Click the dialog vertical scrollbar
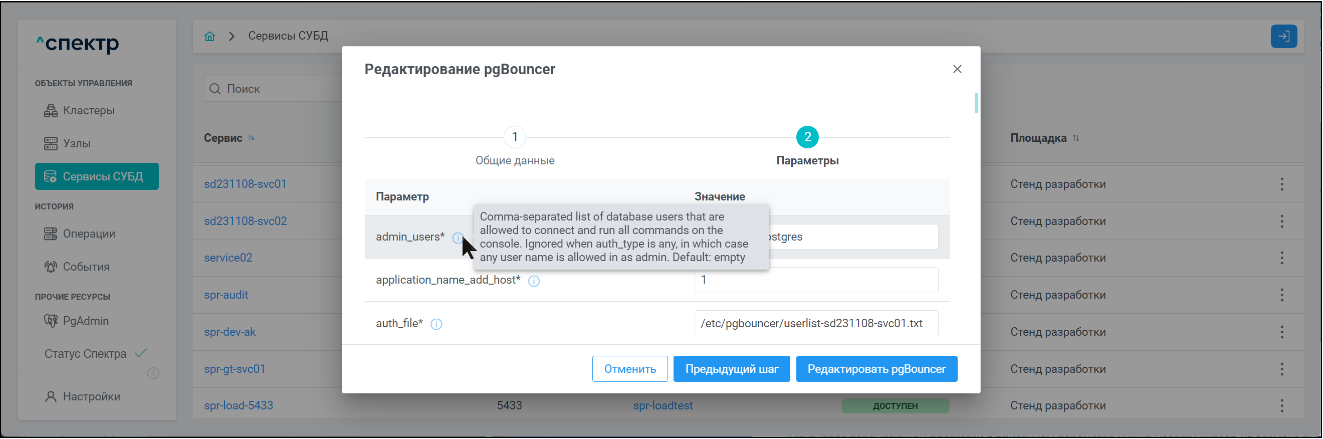The image size is (1323, 439). (976, 104)
